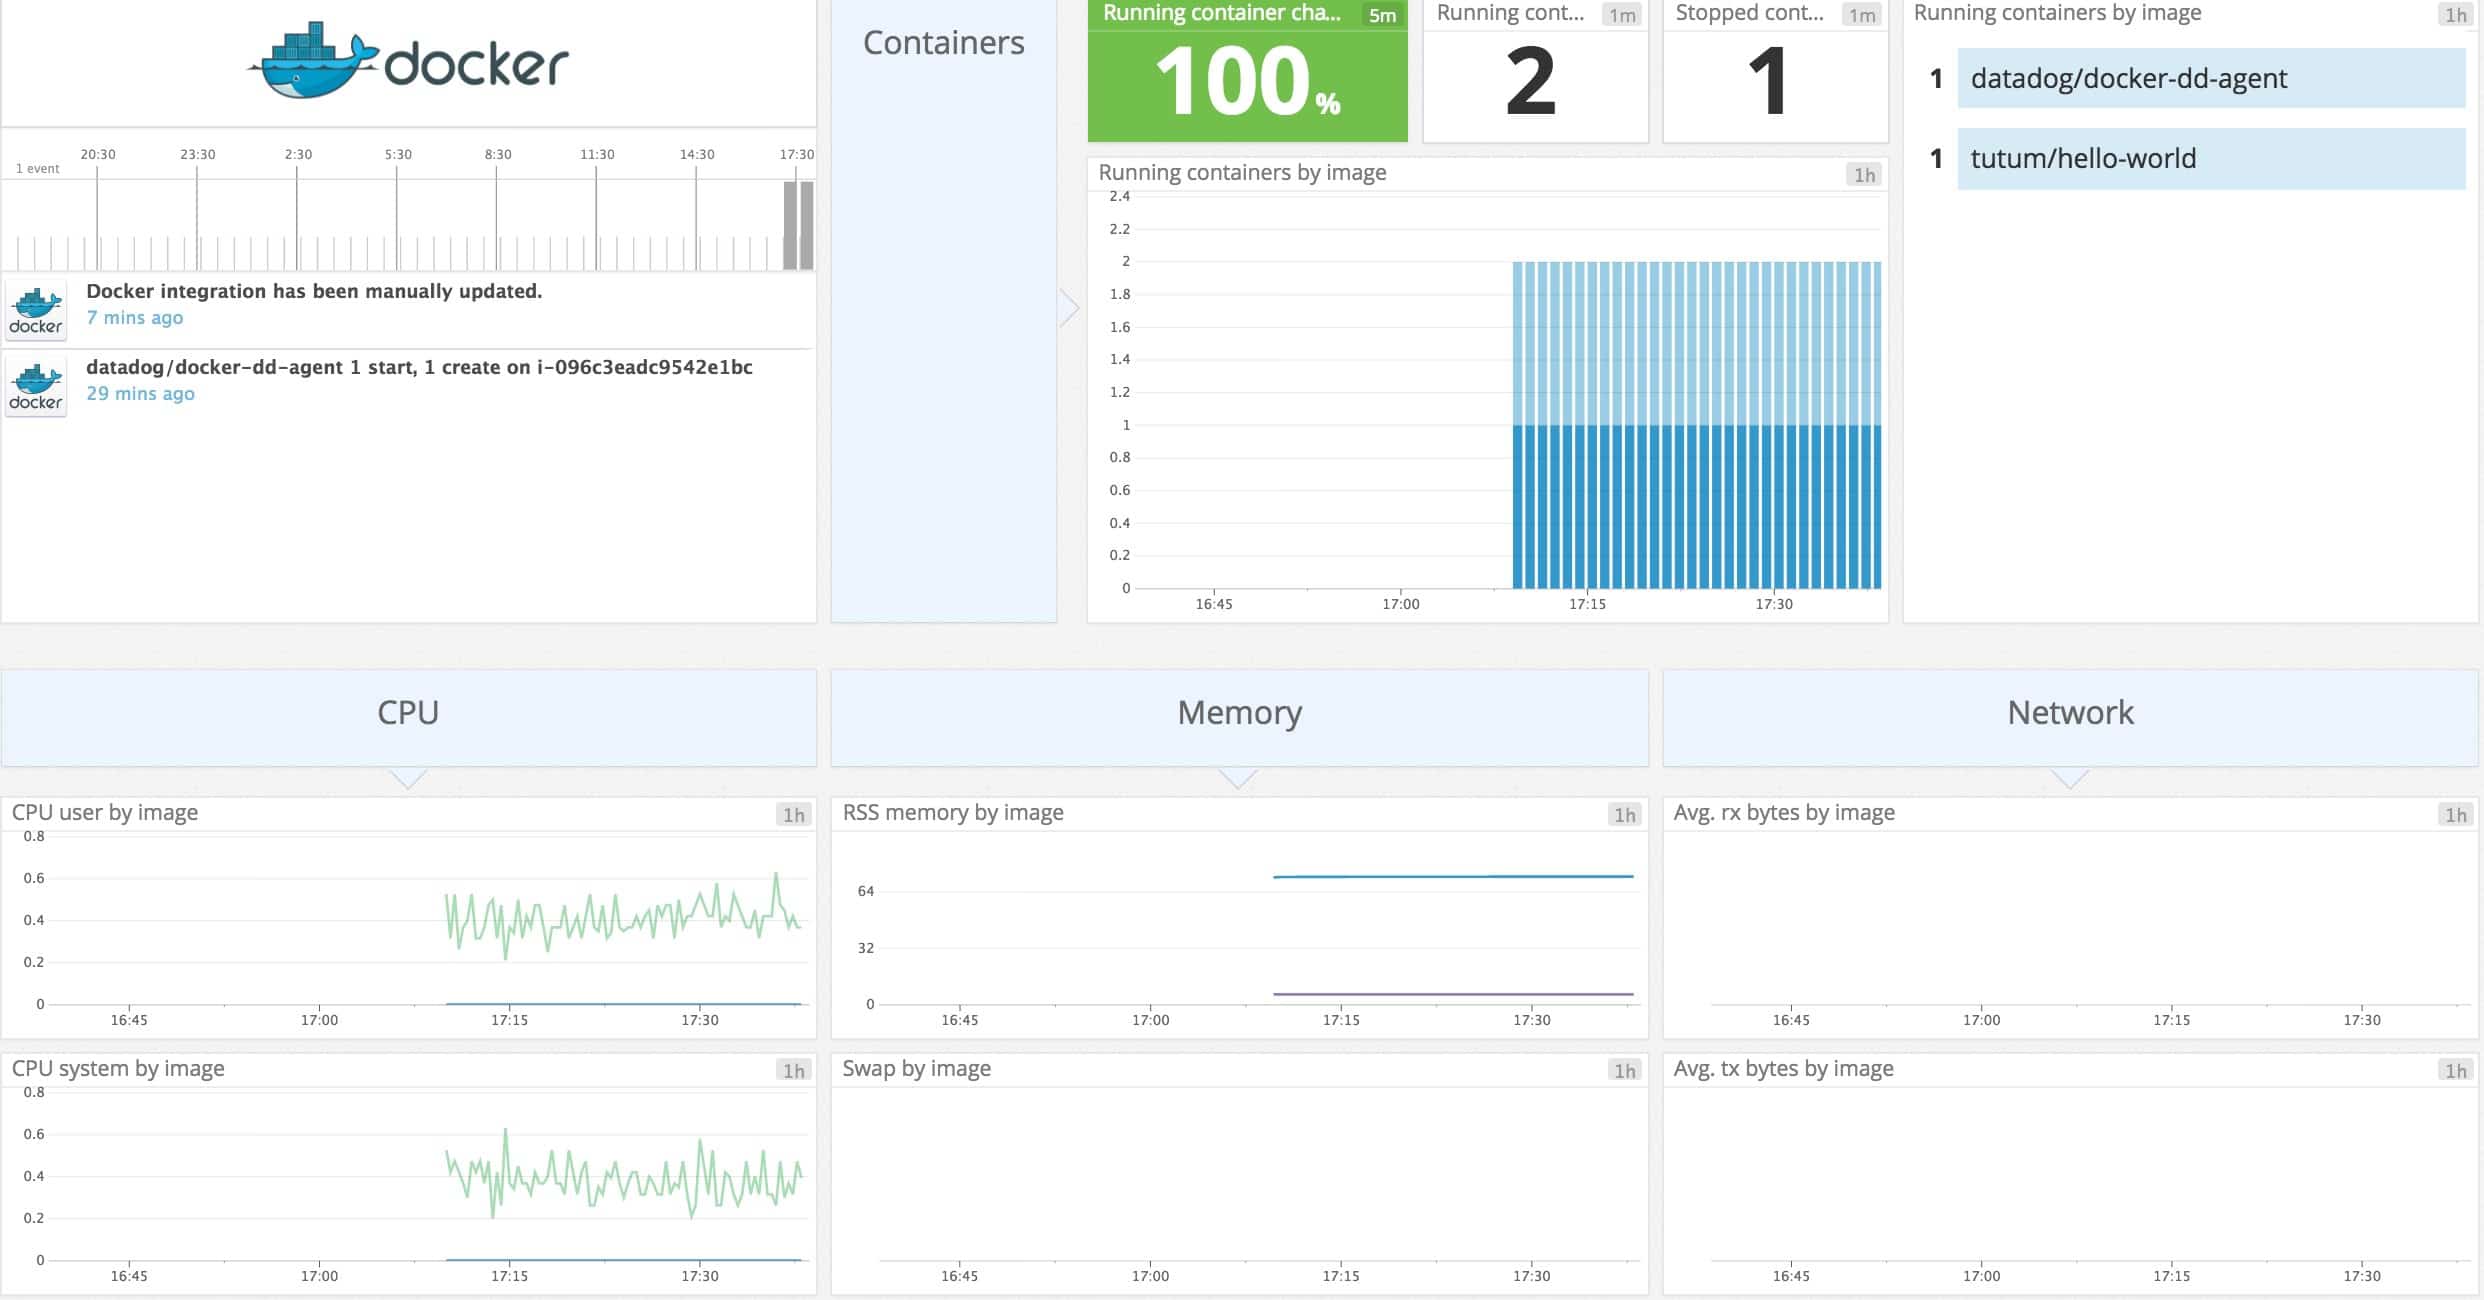Image resolution: width=2484 pixels, height=1300 pixels.
Task: Select datadog/docker-dd-agent in top list
Action: tap(2211, 78)
